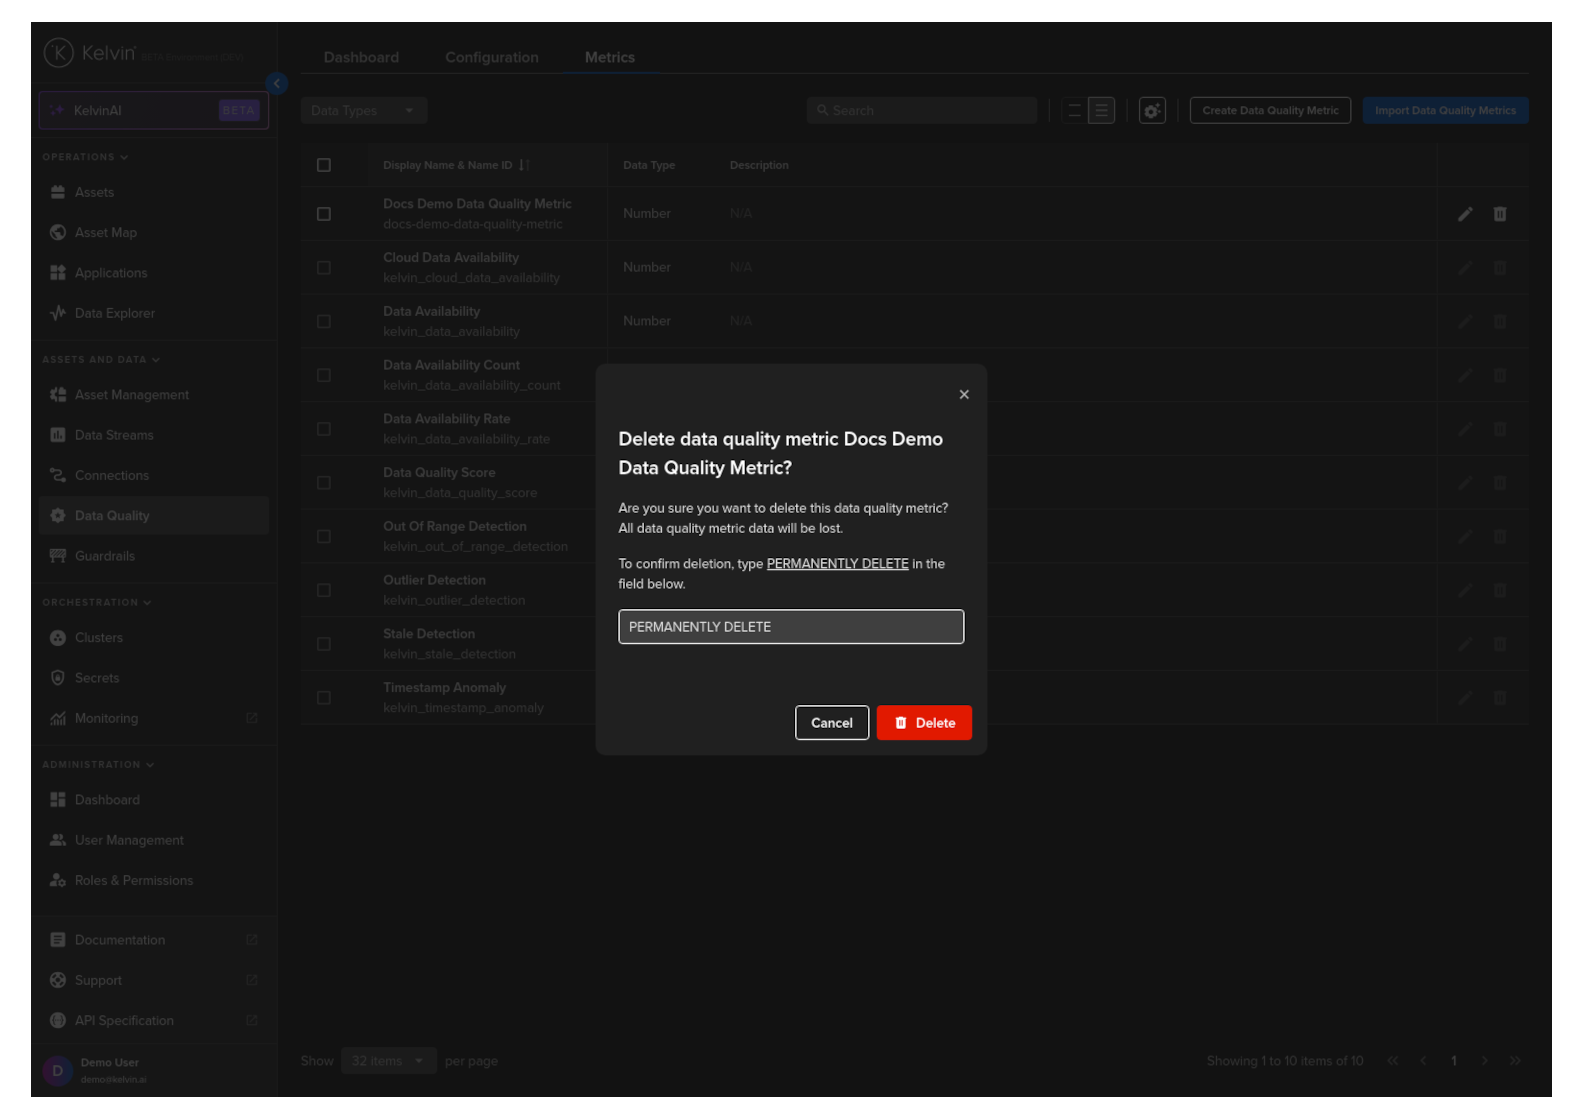
Task: Collapse the Operations sidebar section
Action: (x=85, y=157)
